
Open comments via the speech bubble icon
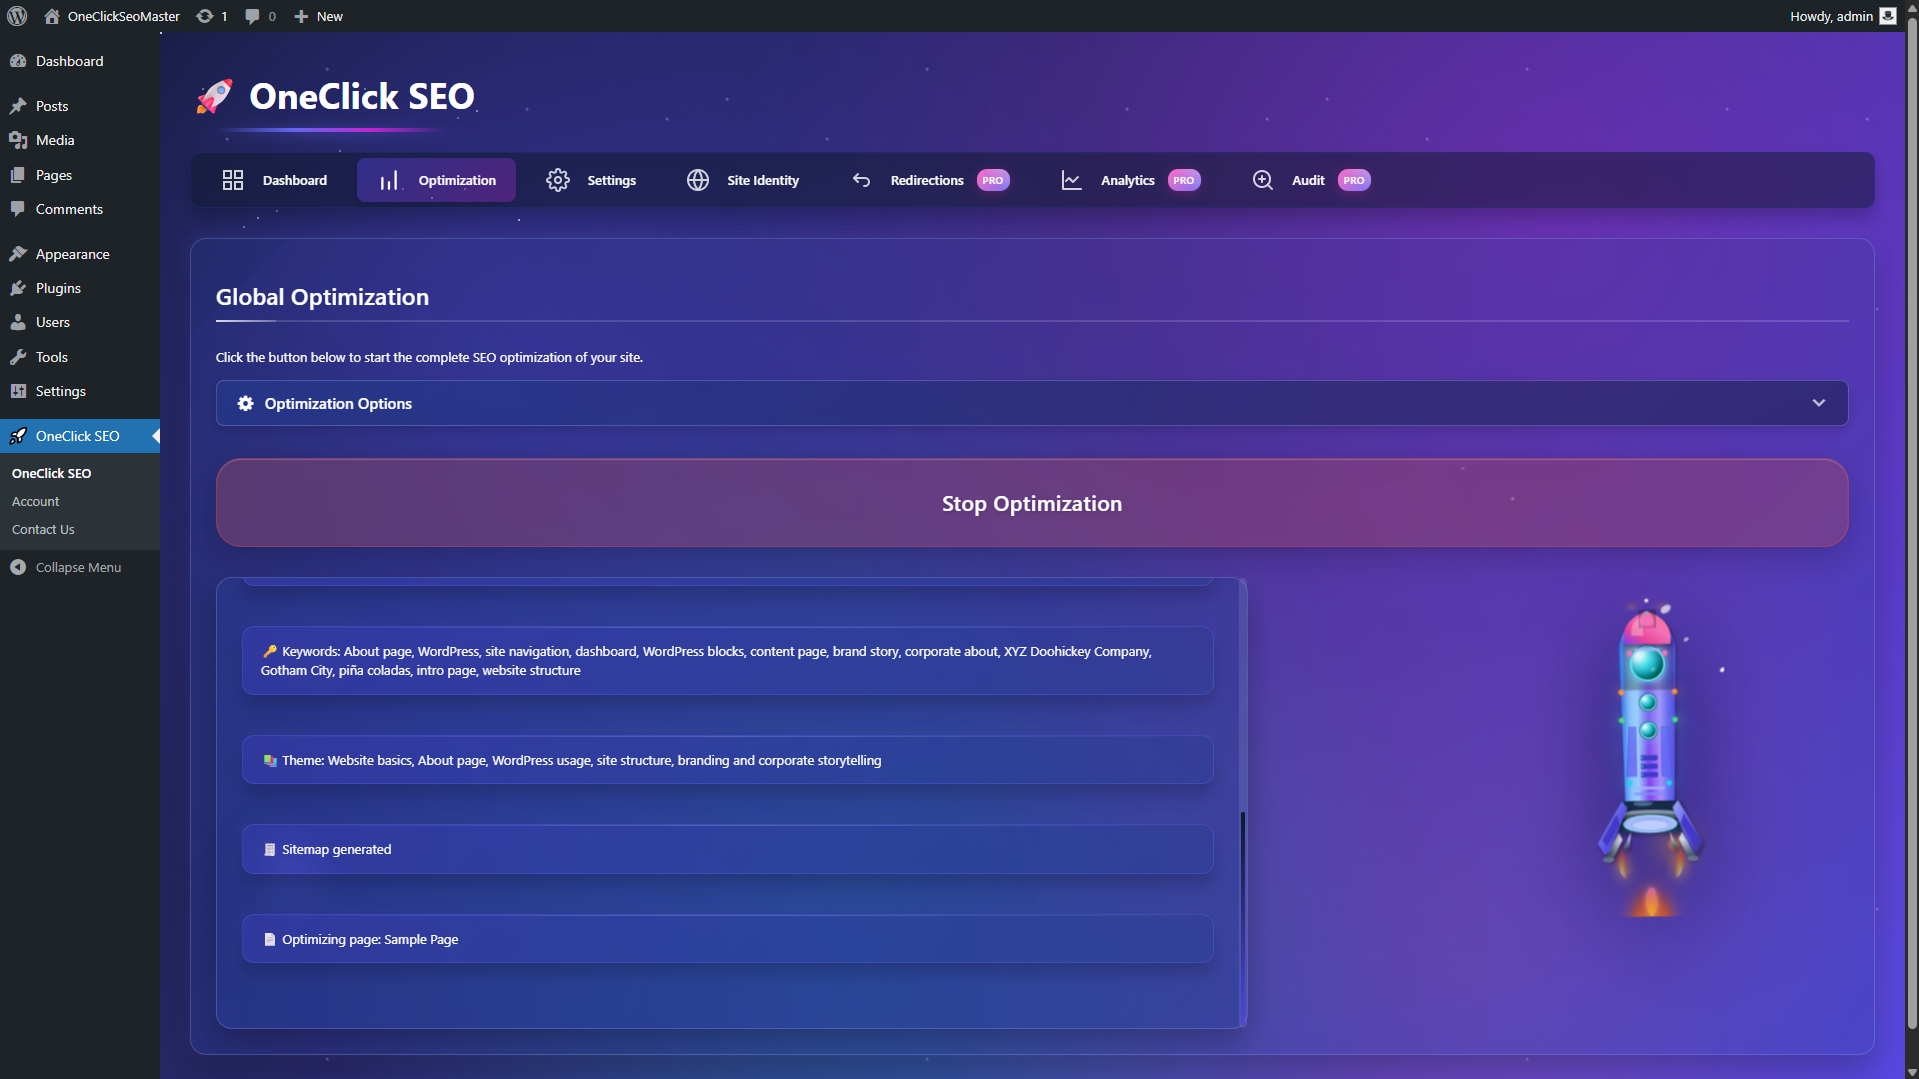[251, 16]
